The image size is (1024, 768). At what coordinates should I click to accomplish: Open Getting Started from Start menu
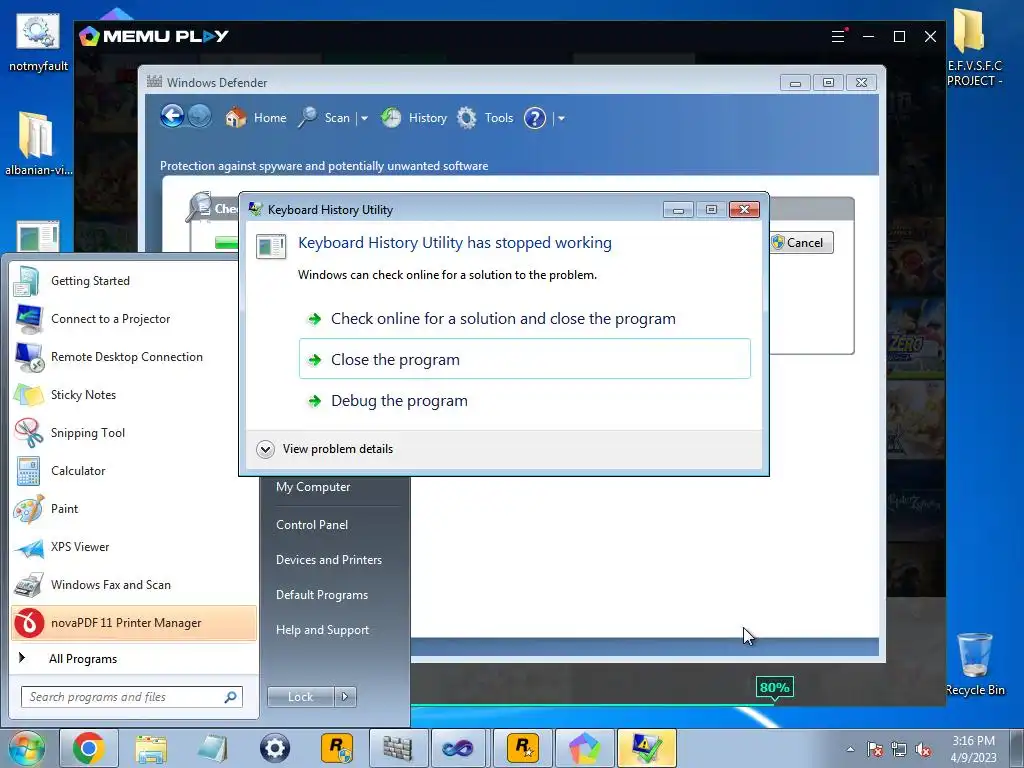coord(134,281)
